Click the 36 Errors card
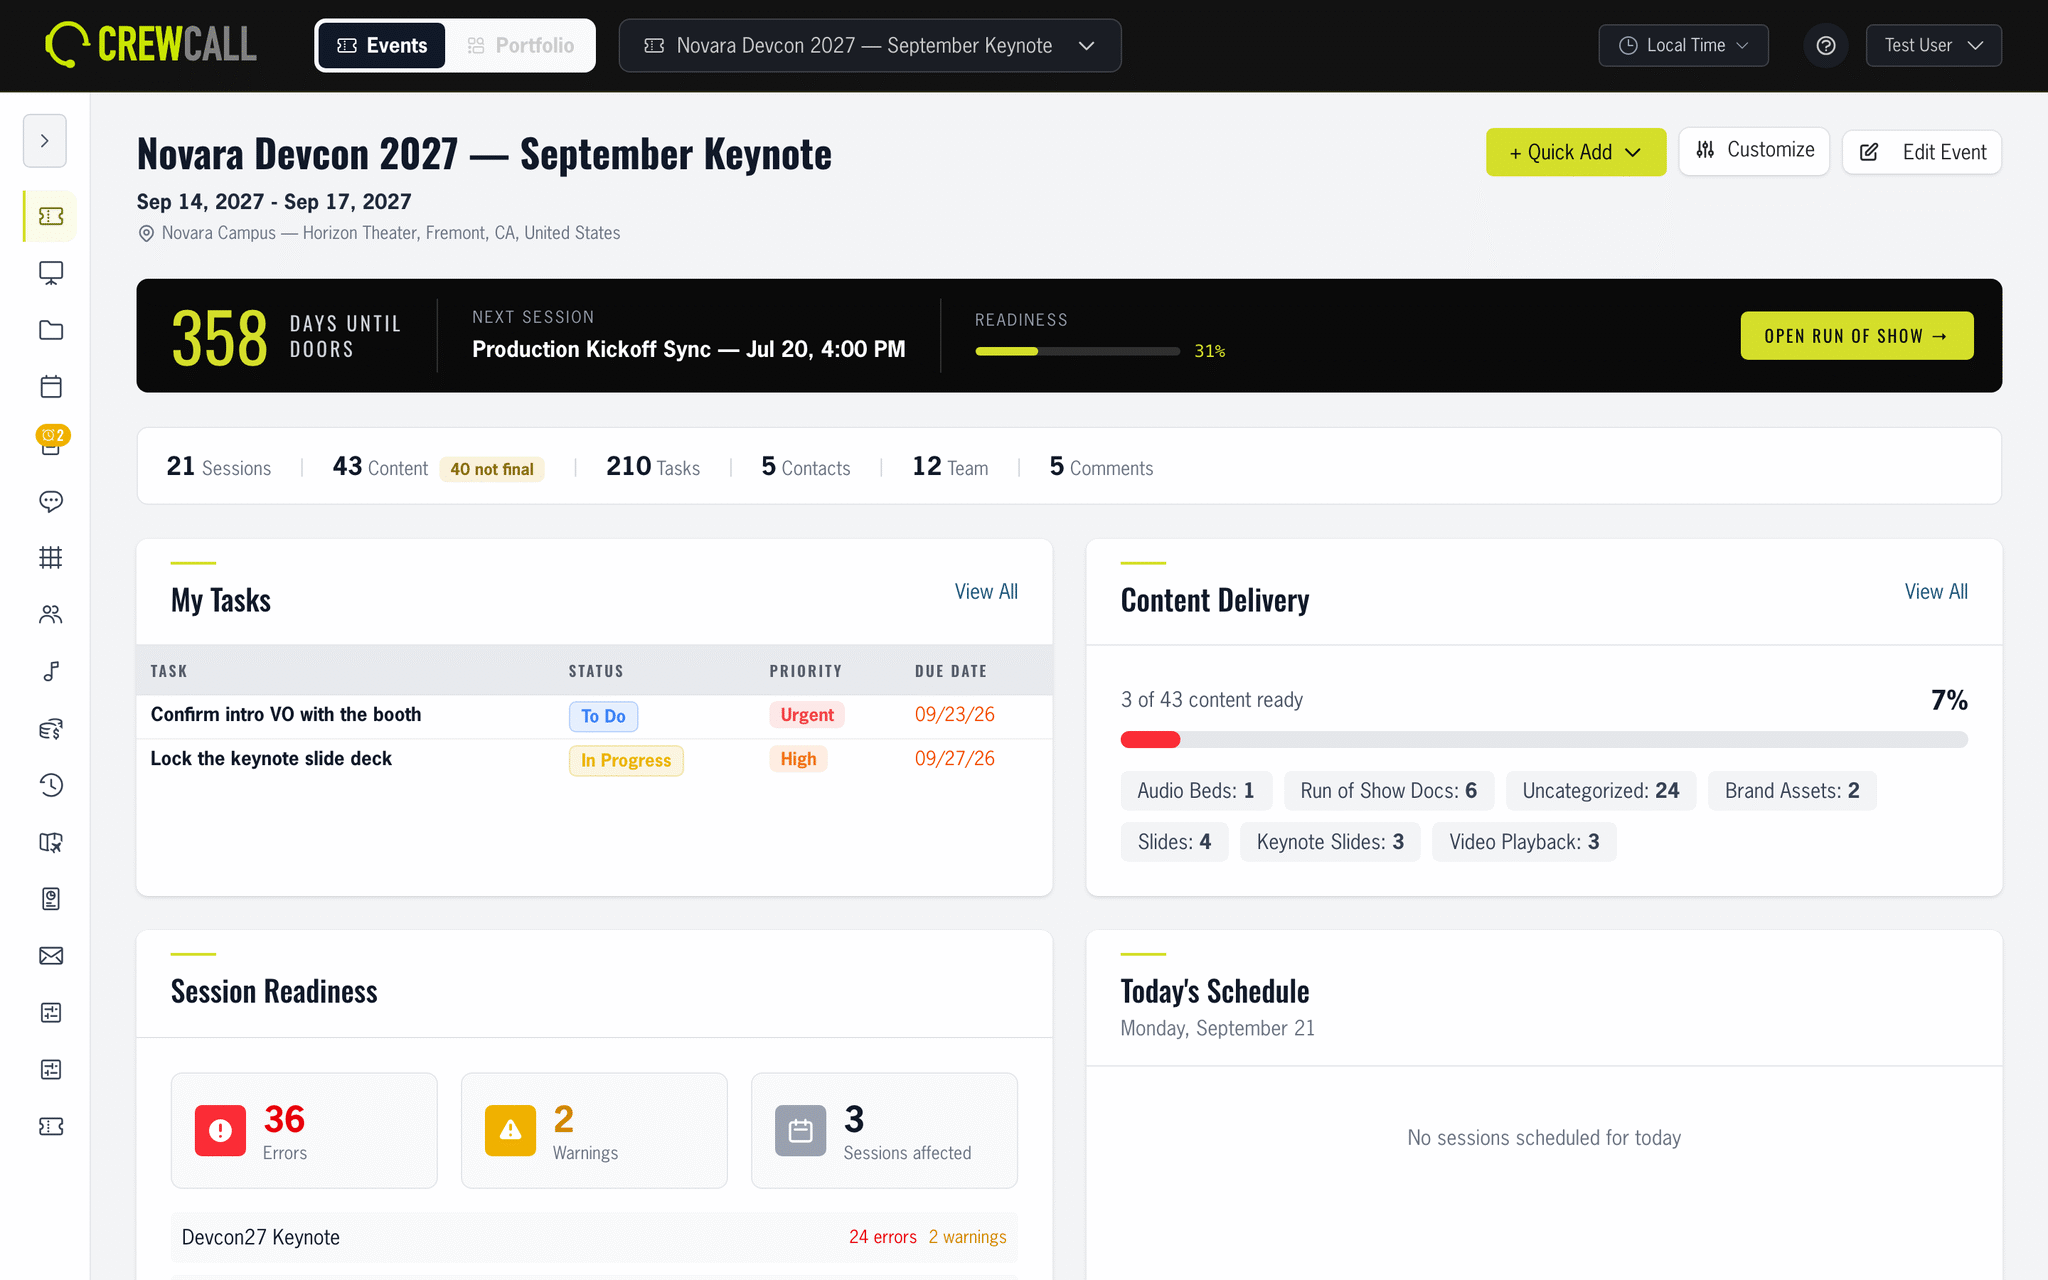The image size is (2048, 1280). coord(304,1131)
